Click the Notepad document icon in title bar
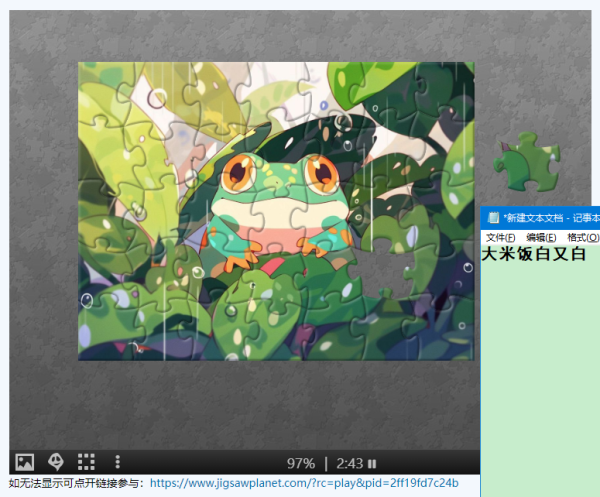This screenshot has height=497, width=600. coord(494,218)
